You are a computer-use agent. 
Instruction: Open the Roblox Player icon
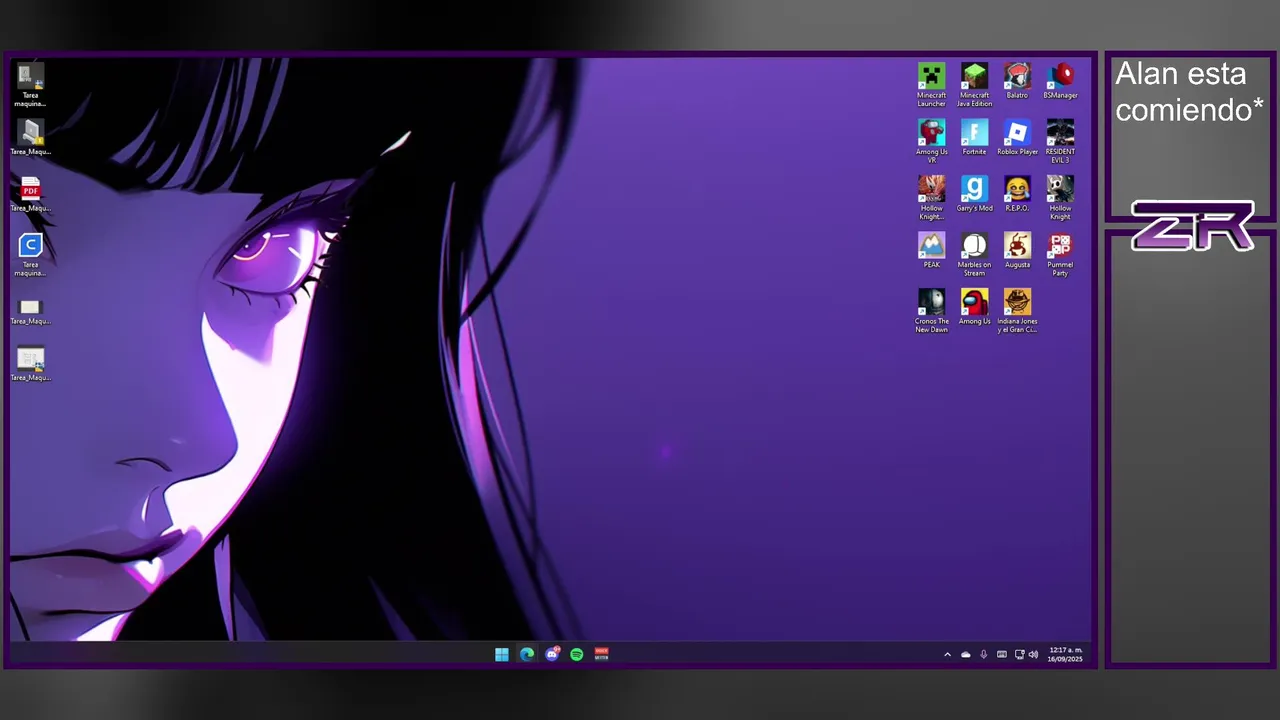pyautogui.click(x=1017, y=137)
